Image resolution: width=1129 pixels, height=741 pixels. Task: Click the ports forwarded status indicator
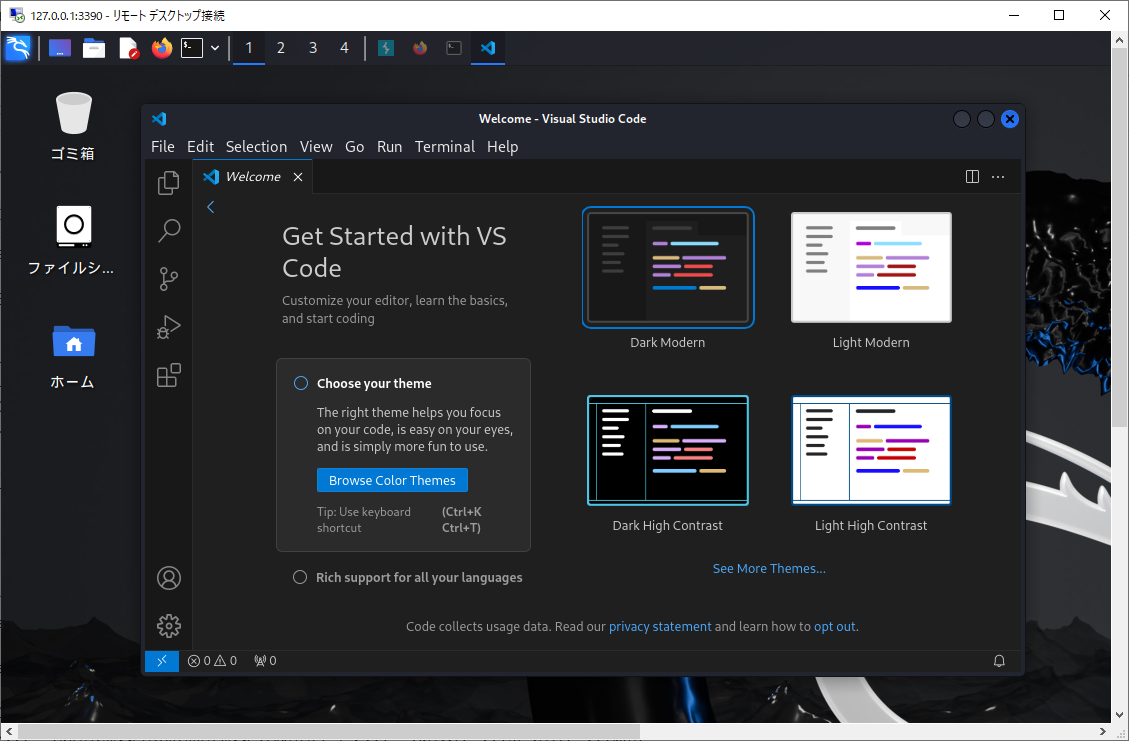click(265, 660)
